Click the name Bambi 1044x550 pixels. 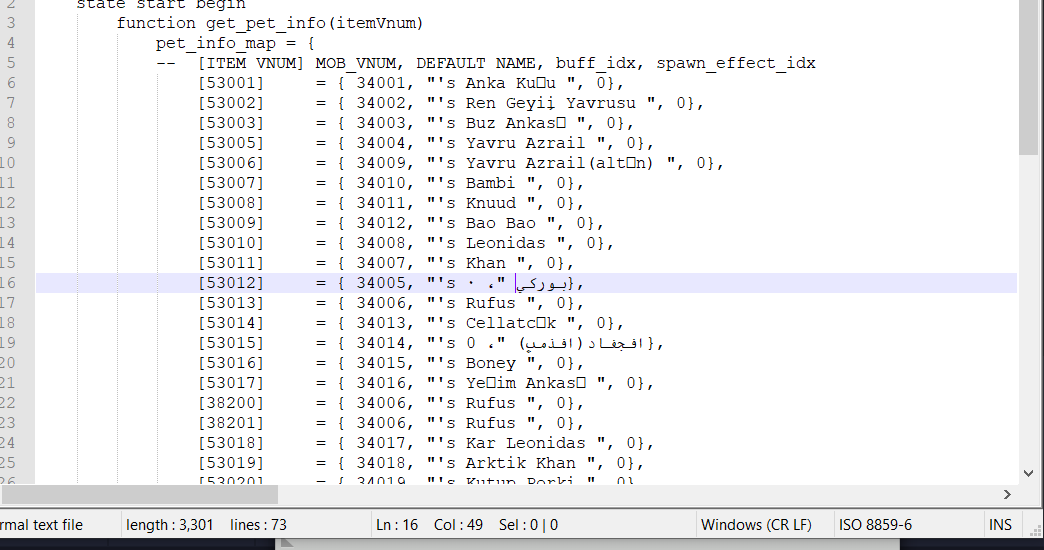[x=490, y=183]
